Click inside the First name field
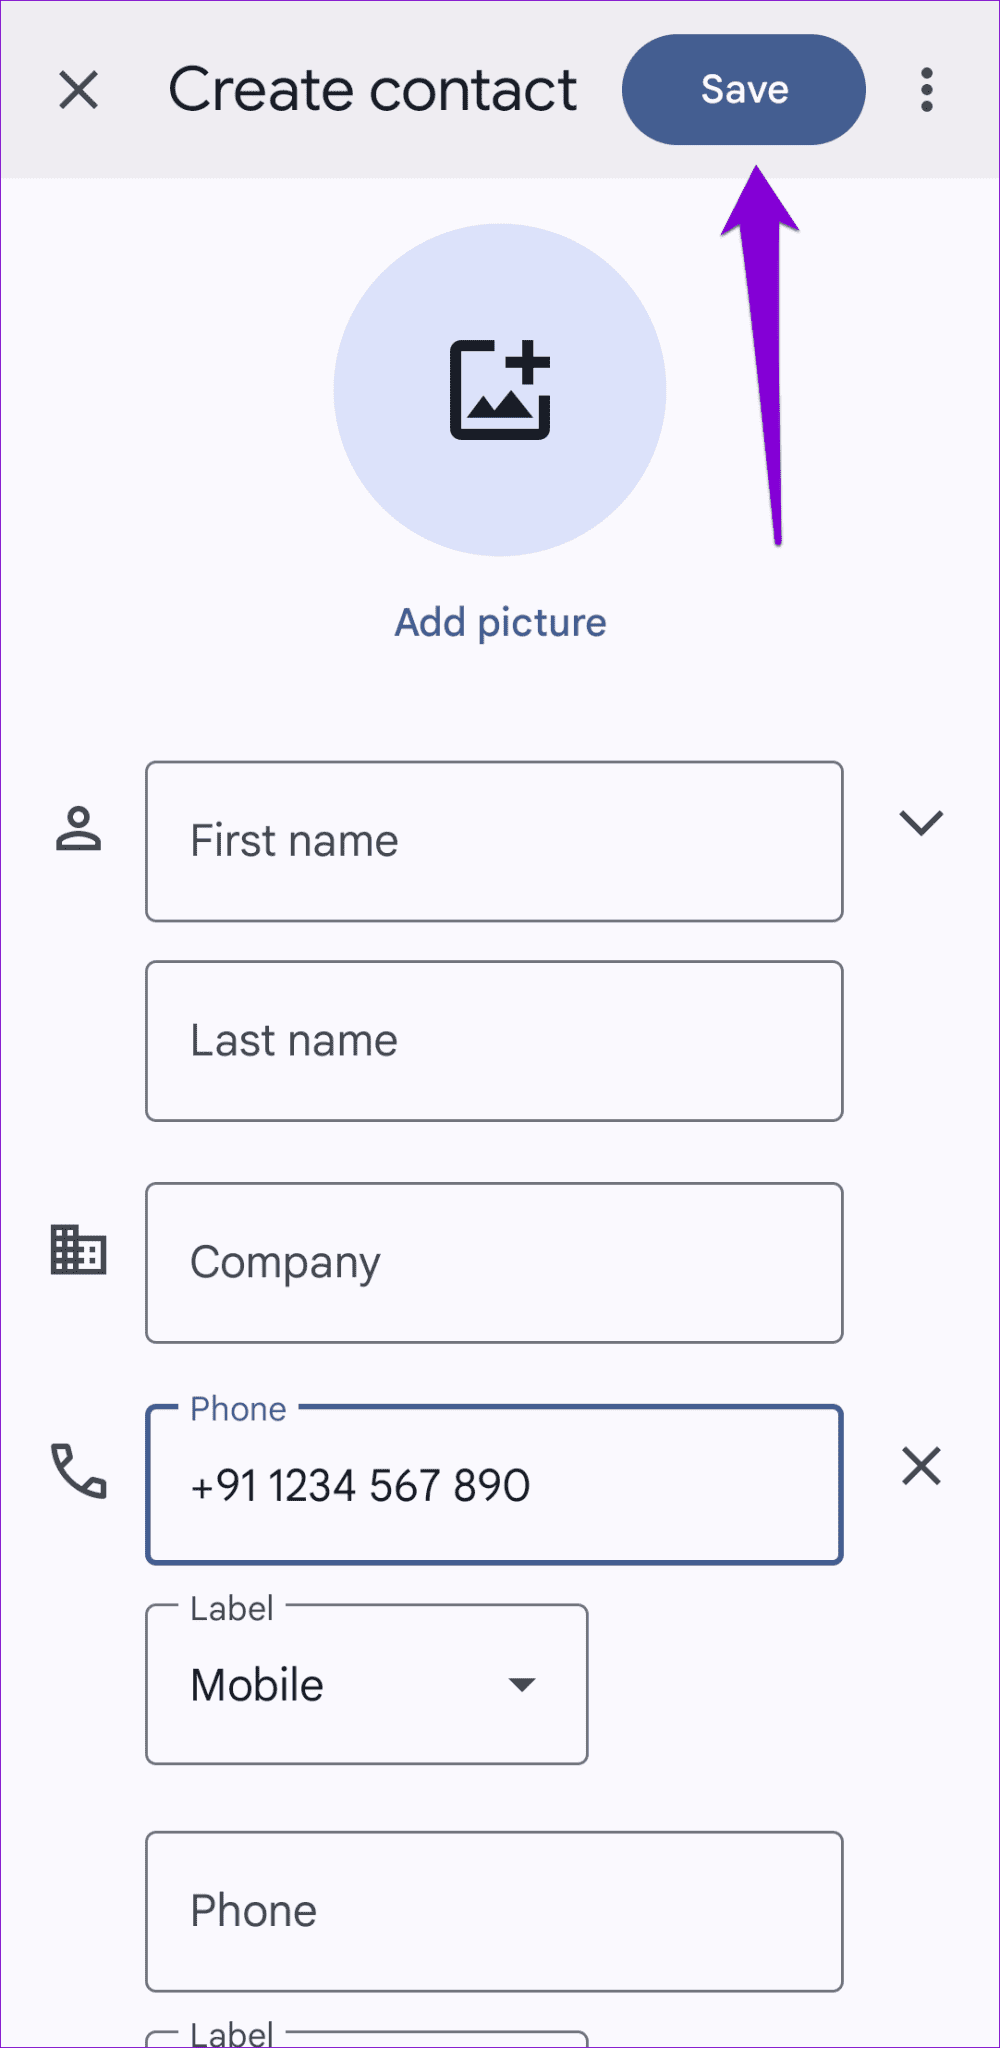This screenshot has width=1000, height=2048. pos(494,841)
